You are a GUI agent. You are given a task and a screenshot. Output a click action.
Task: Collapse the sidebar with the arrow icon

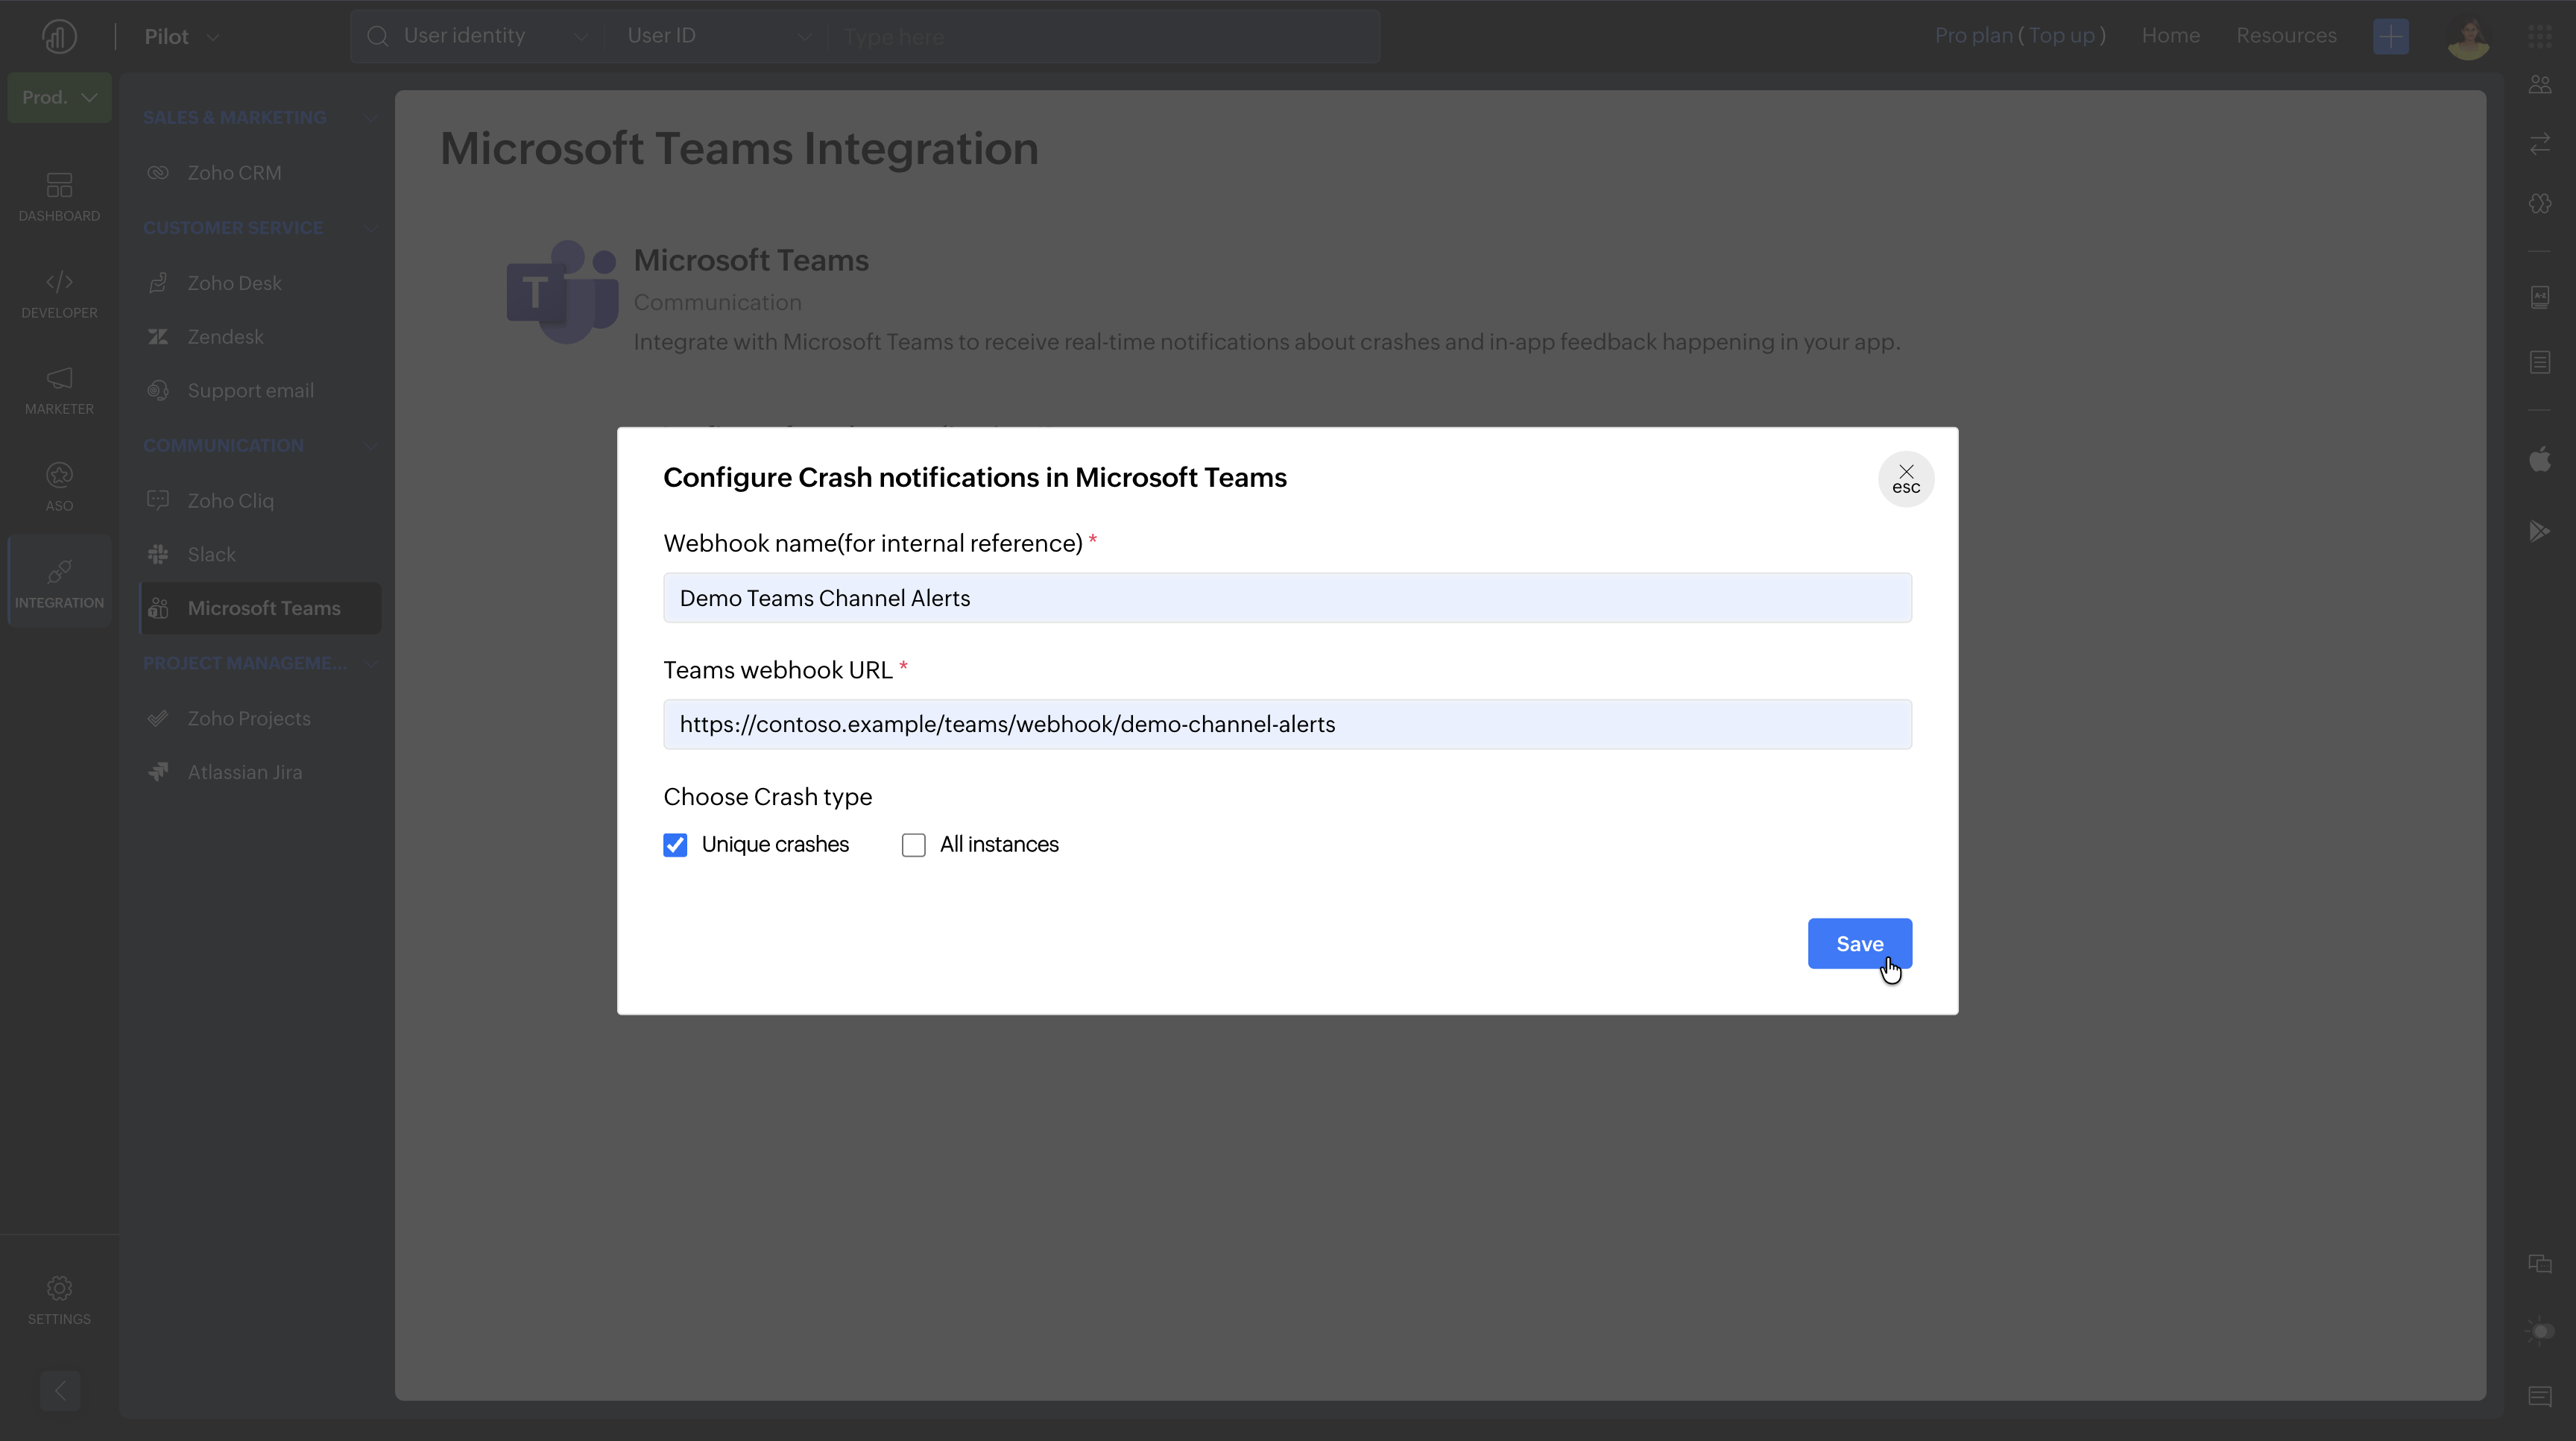[x=60, y=1390]
